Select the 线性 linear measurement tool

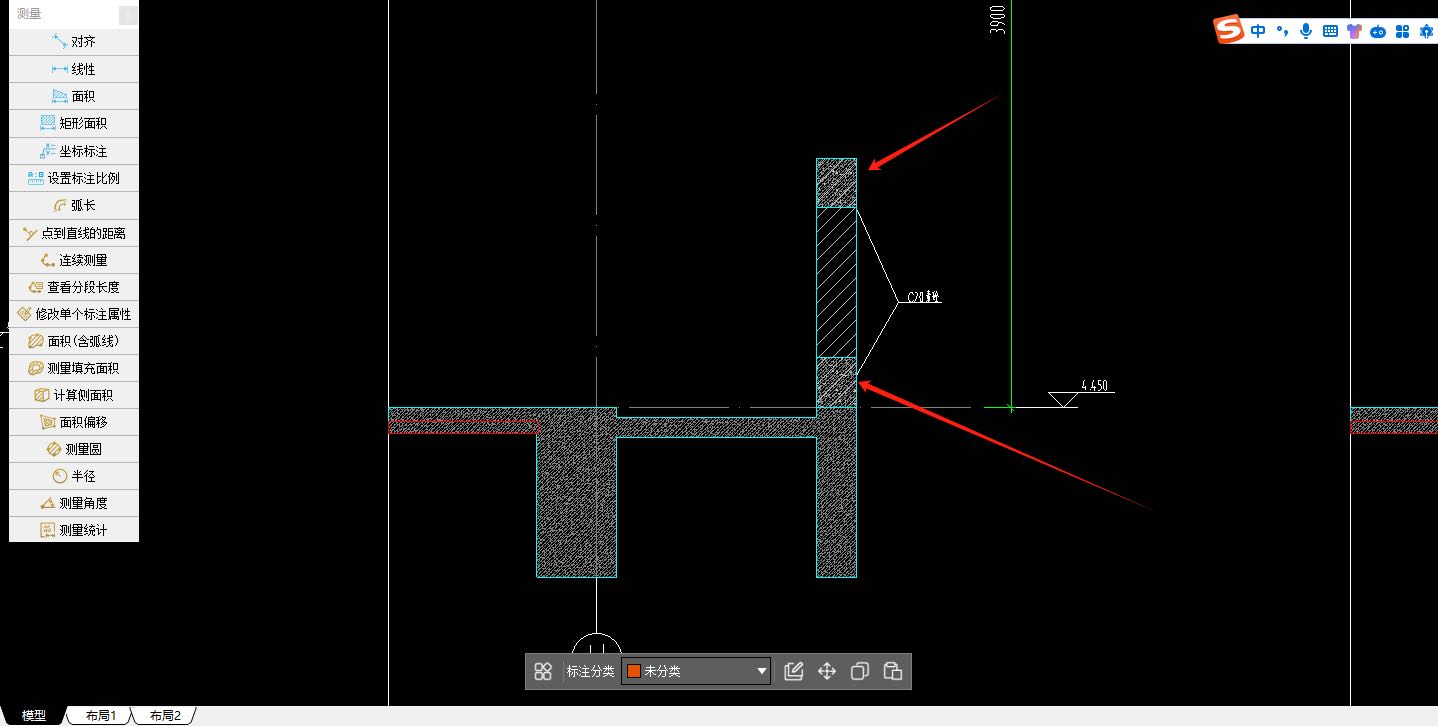pos(74,69)
